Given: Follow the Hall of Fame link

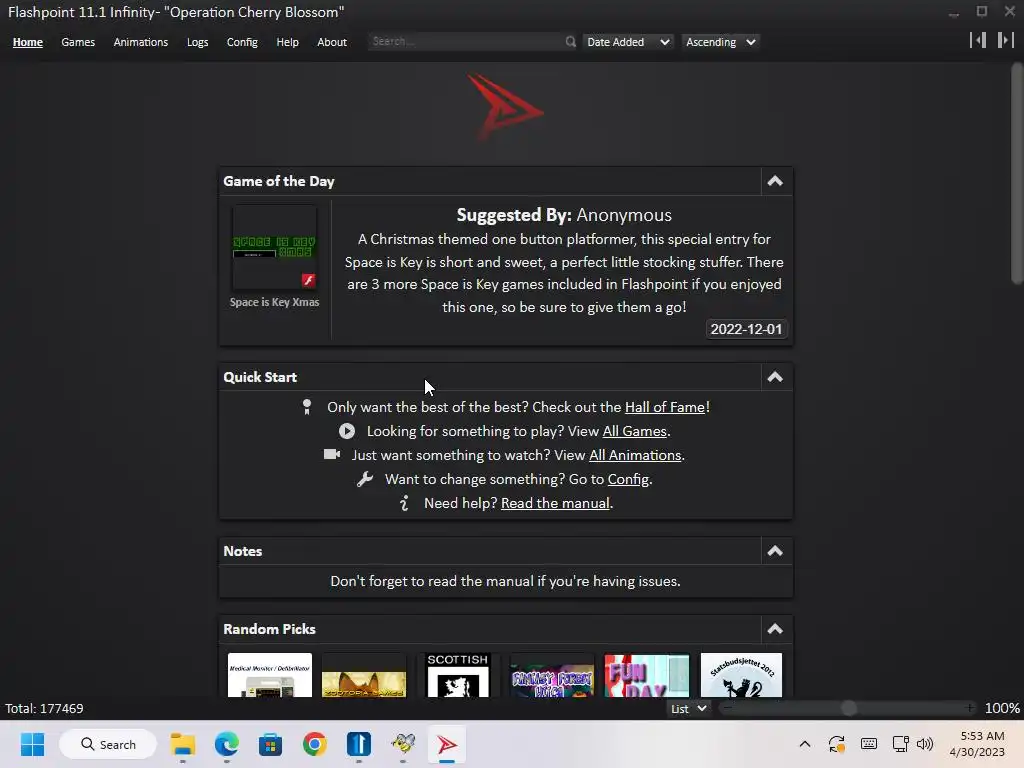Looking at the screenshot, I should (665, 408).
